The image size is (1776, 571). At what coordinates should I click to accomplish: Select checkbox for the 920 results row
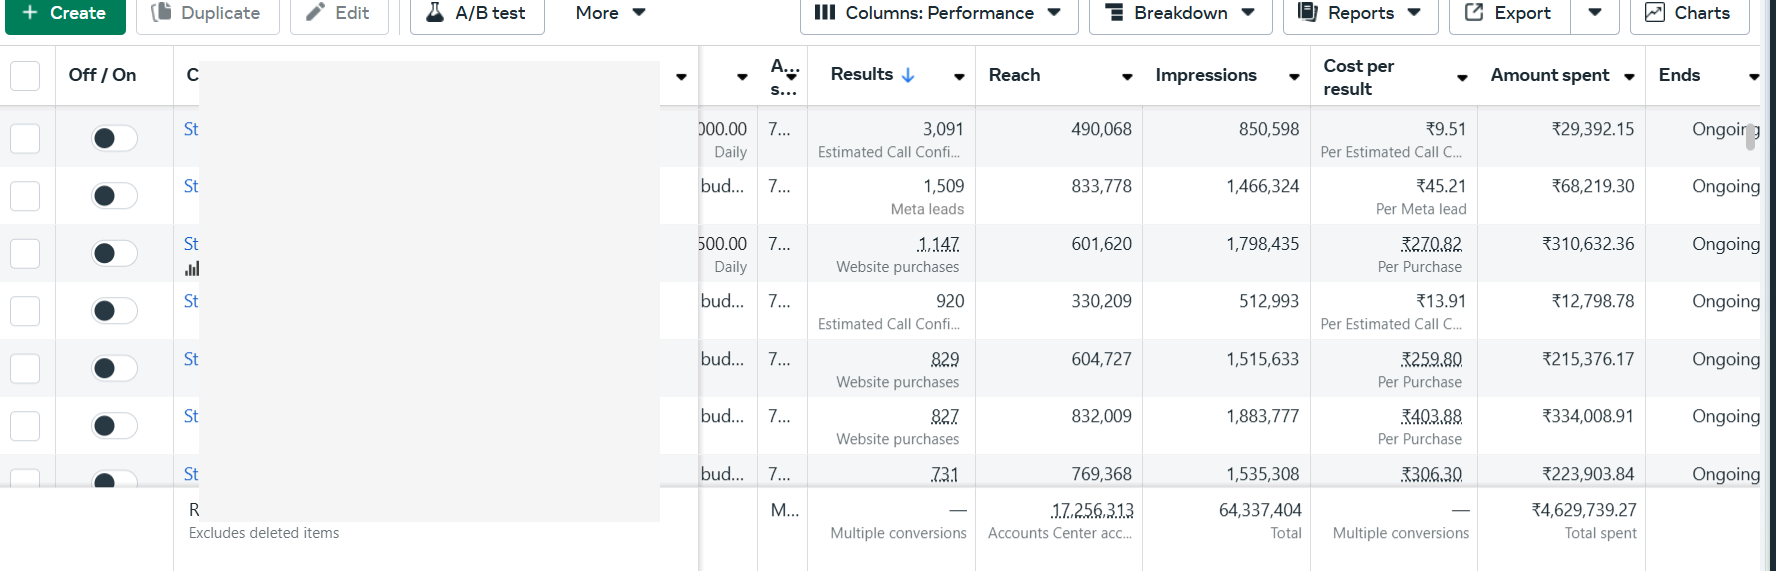(x=25, y=311)
